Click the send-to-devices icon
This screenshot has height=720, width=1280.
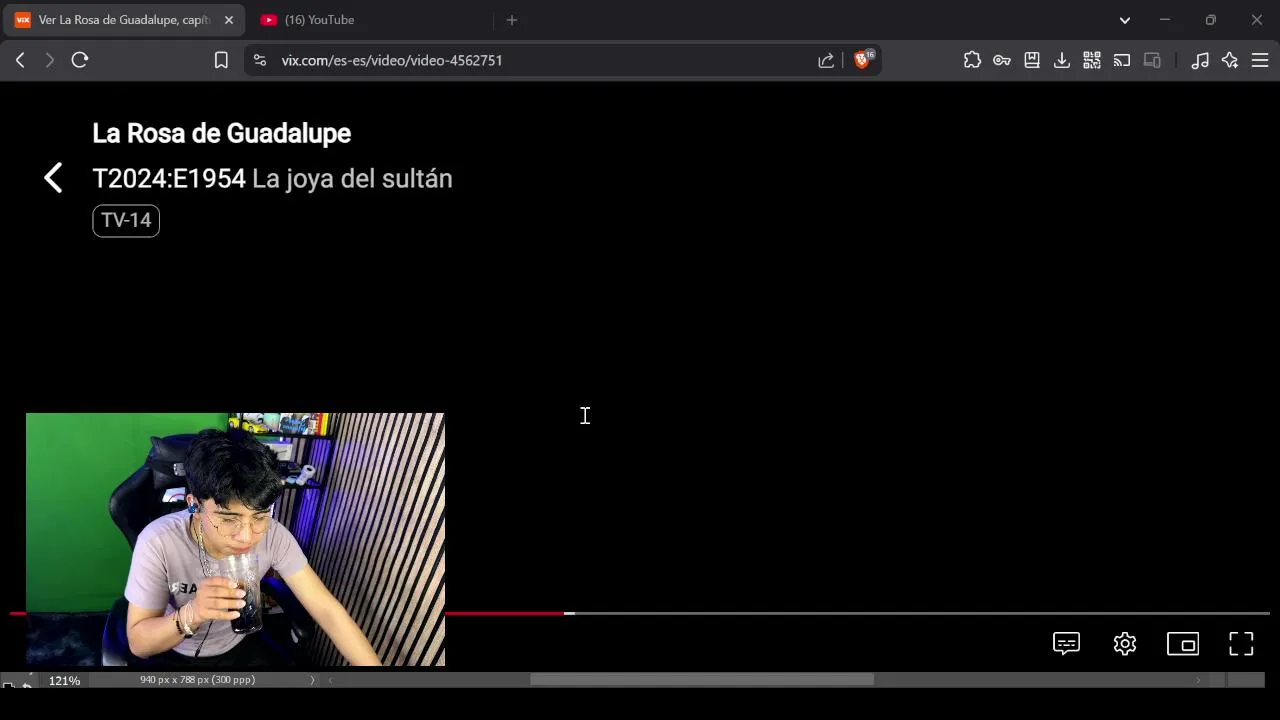point(1152,60)
